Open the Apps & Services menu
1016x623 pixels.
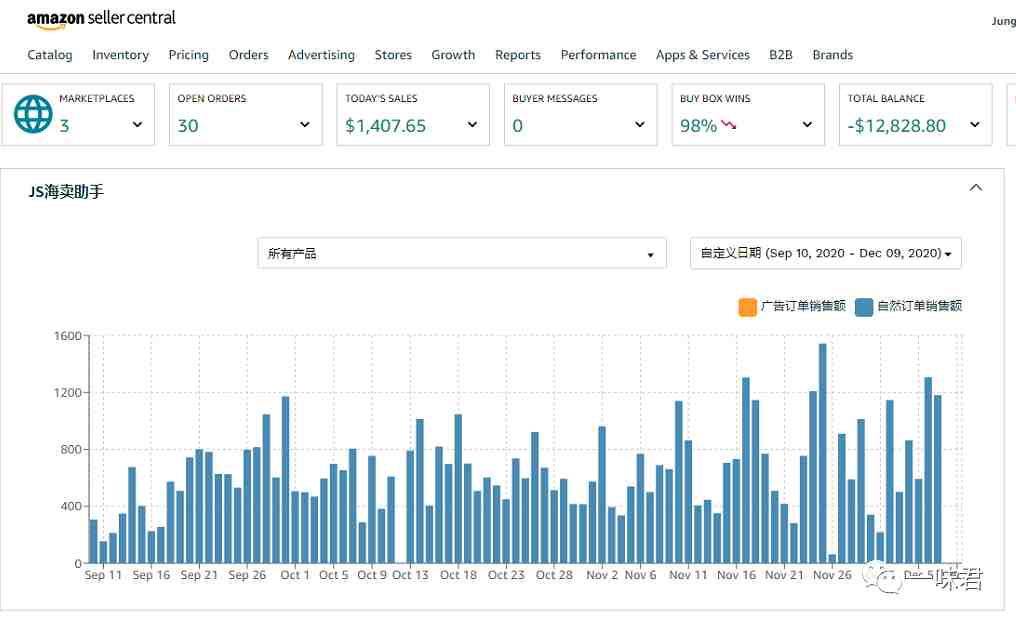coord(703,55)
